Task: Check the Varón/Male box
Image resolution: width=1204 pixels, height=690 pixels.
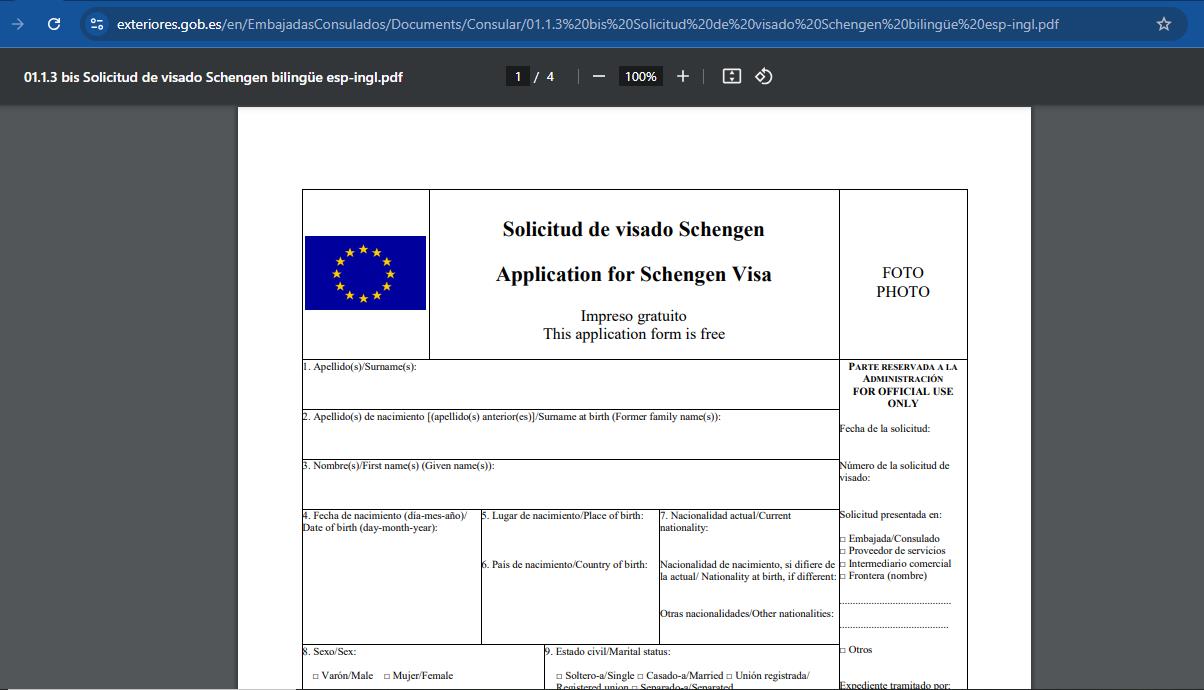Action: (316, 676)
